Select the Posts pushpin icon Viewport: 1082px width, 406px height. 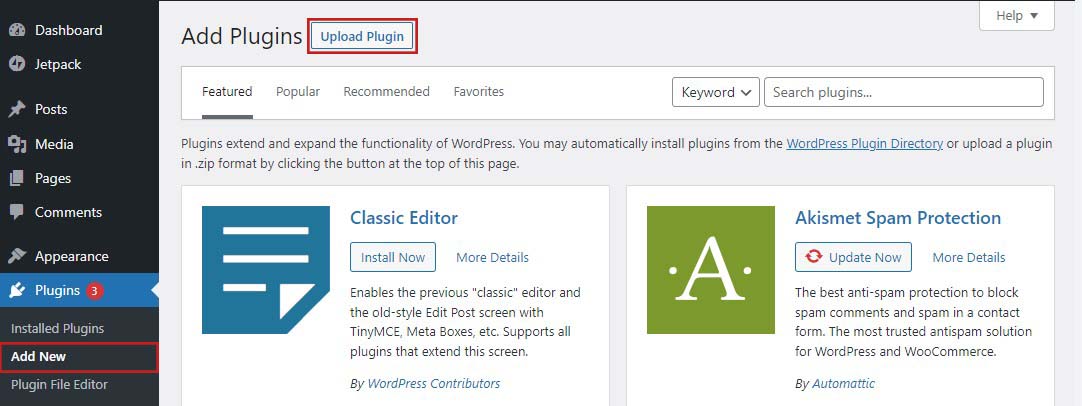pyautogui.click(x=17, y=109)
